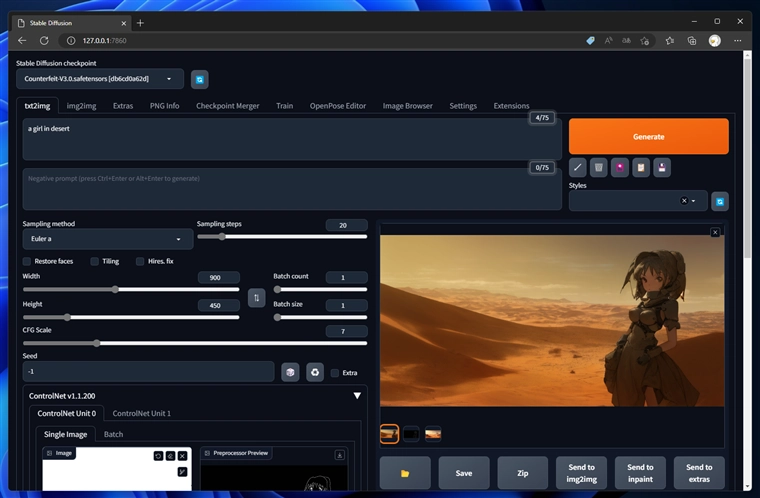Collapse the ControlNet v1.1.200 panel

tap(357, 396)
